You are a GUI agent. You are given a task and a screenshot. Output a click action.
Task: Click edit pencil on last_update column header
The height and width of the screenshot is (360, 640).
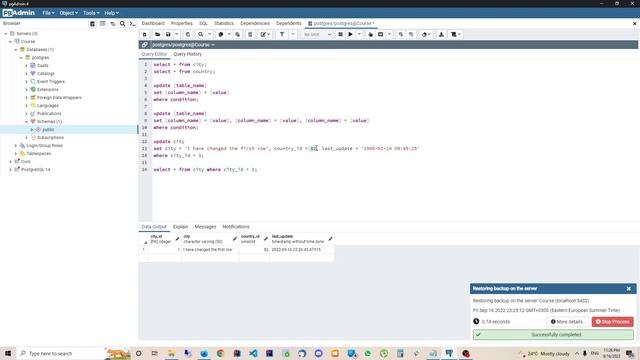pyautogui.click(x=330, y=239)
